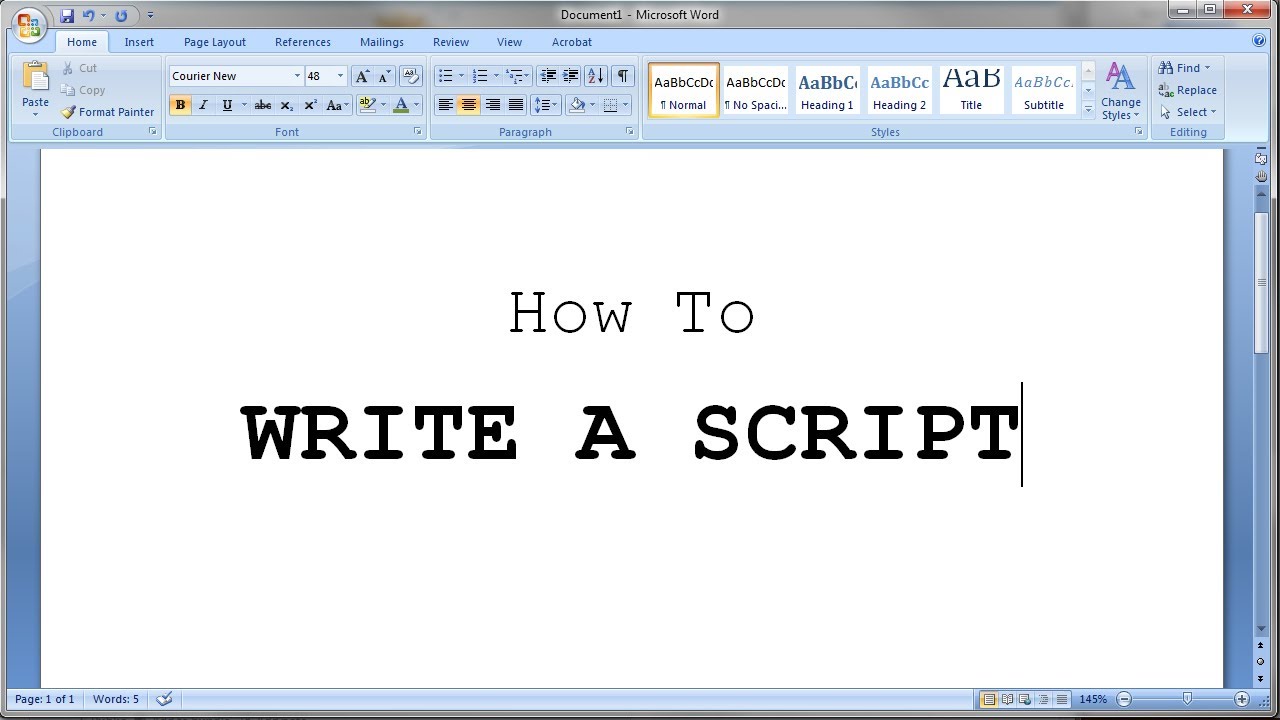The height and width of the screenshot is (720, 1280).
Task: Increase indent using the ribbon icon
Action: 571,76
